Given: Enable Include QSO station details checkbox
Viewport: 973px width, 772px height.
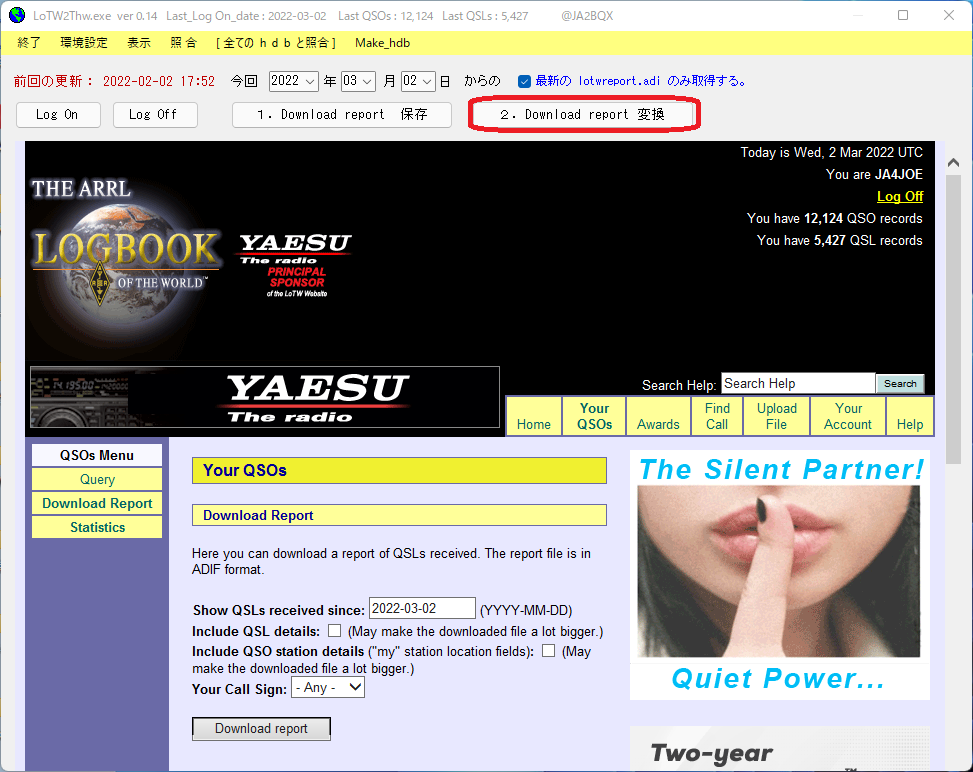Looking at the screenshot, I should tap(549, 650).
